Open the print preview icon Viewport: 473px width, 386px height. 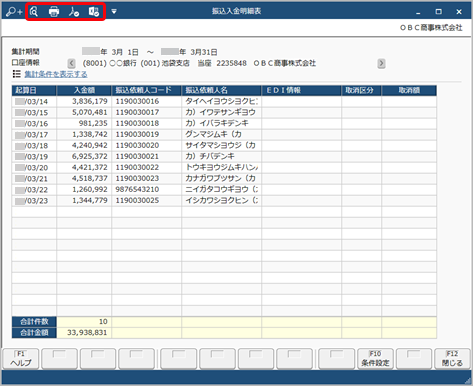(33, 12)
